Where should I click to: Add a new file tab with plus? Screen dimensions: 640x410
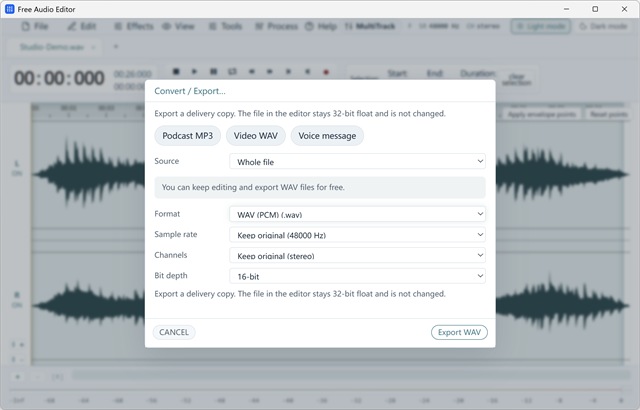coord(116,47)
